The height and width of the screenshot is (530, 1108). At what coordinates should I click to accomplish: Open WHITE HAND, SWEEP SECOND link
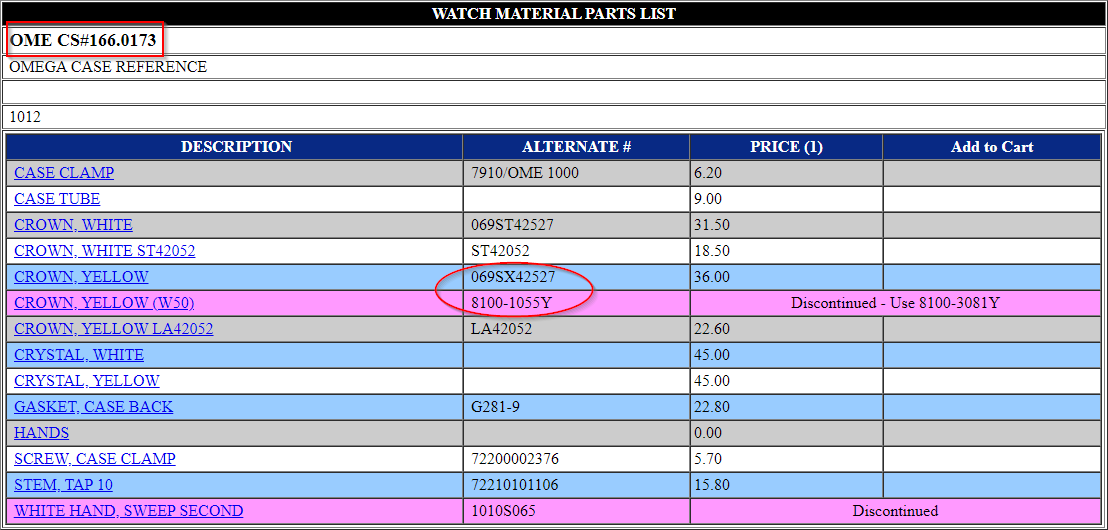click(x=129, y=510)
